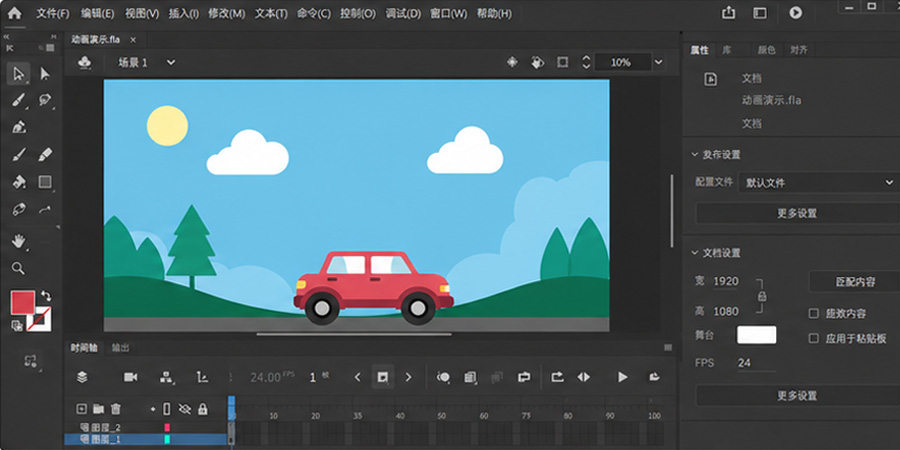Click the camera icon in timeline
Image resolution: width=900 pixels, height=450 pixels.
click(131, 377)
